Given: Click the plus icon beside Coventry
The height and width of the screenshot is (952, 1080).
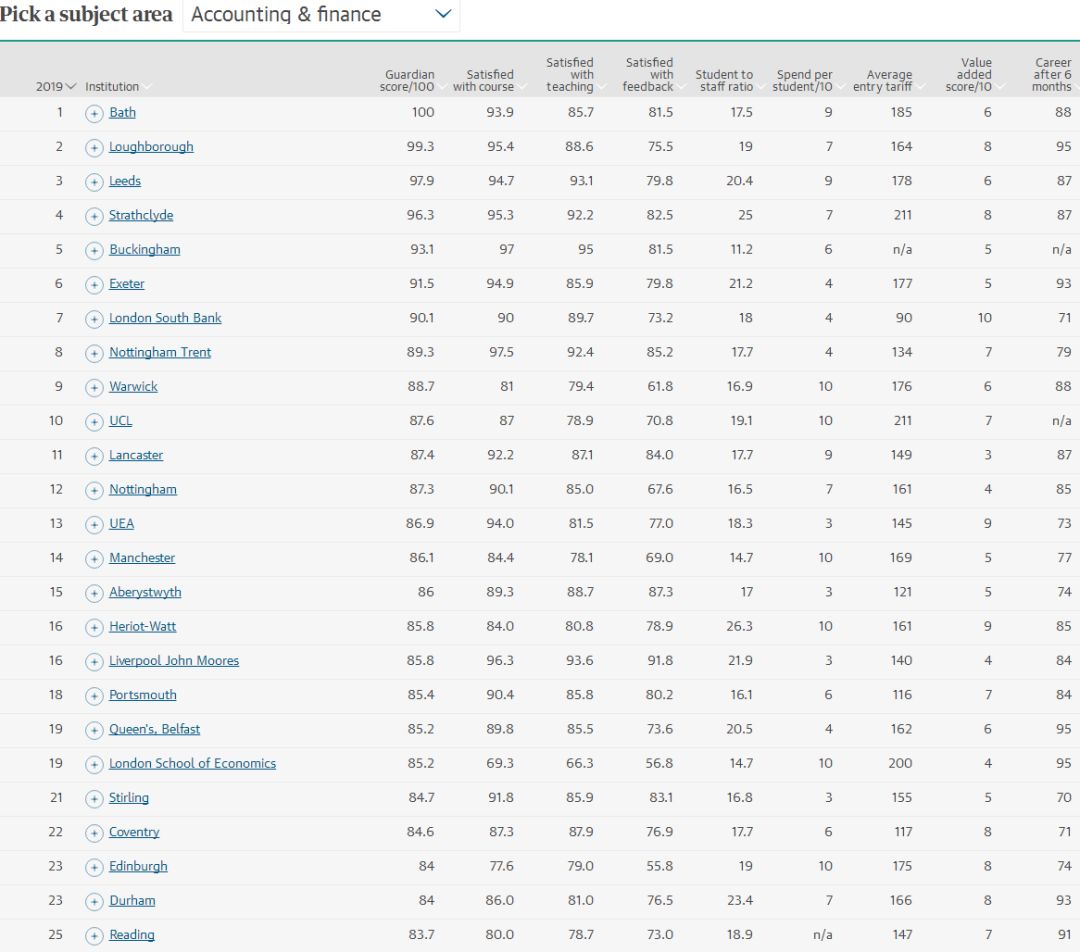Looking at the screenshot, I should 94,833.
